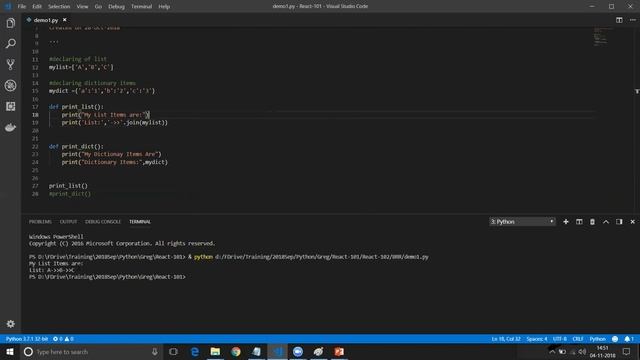
Task: Change file encoding via UTF-8
Action: (x=560, y=339)
